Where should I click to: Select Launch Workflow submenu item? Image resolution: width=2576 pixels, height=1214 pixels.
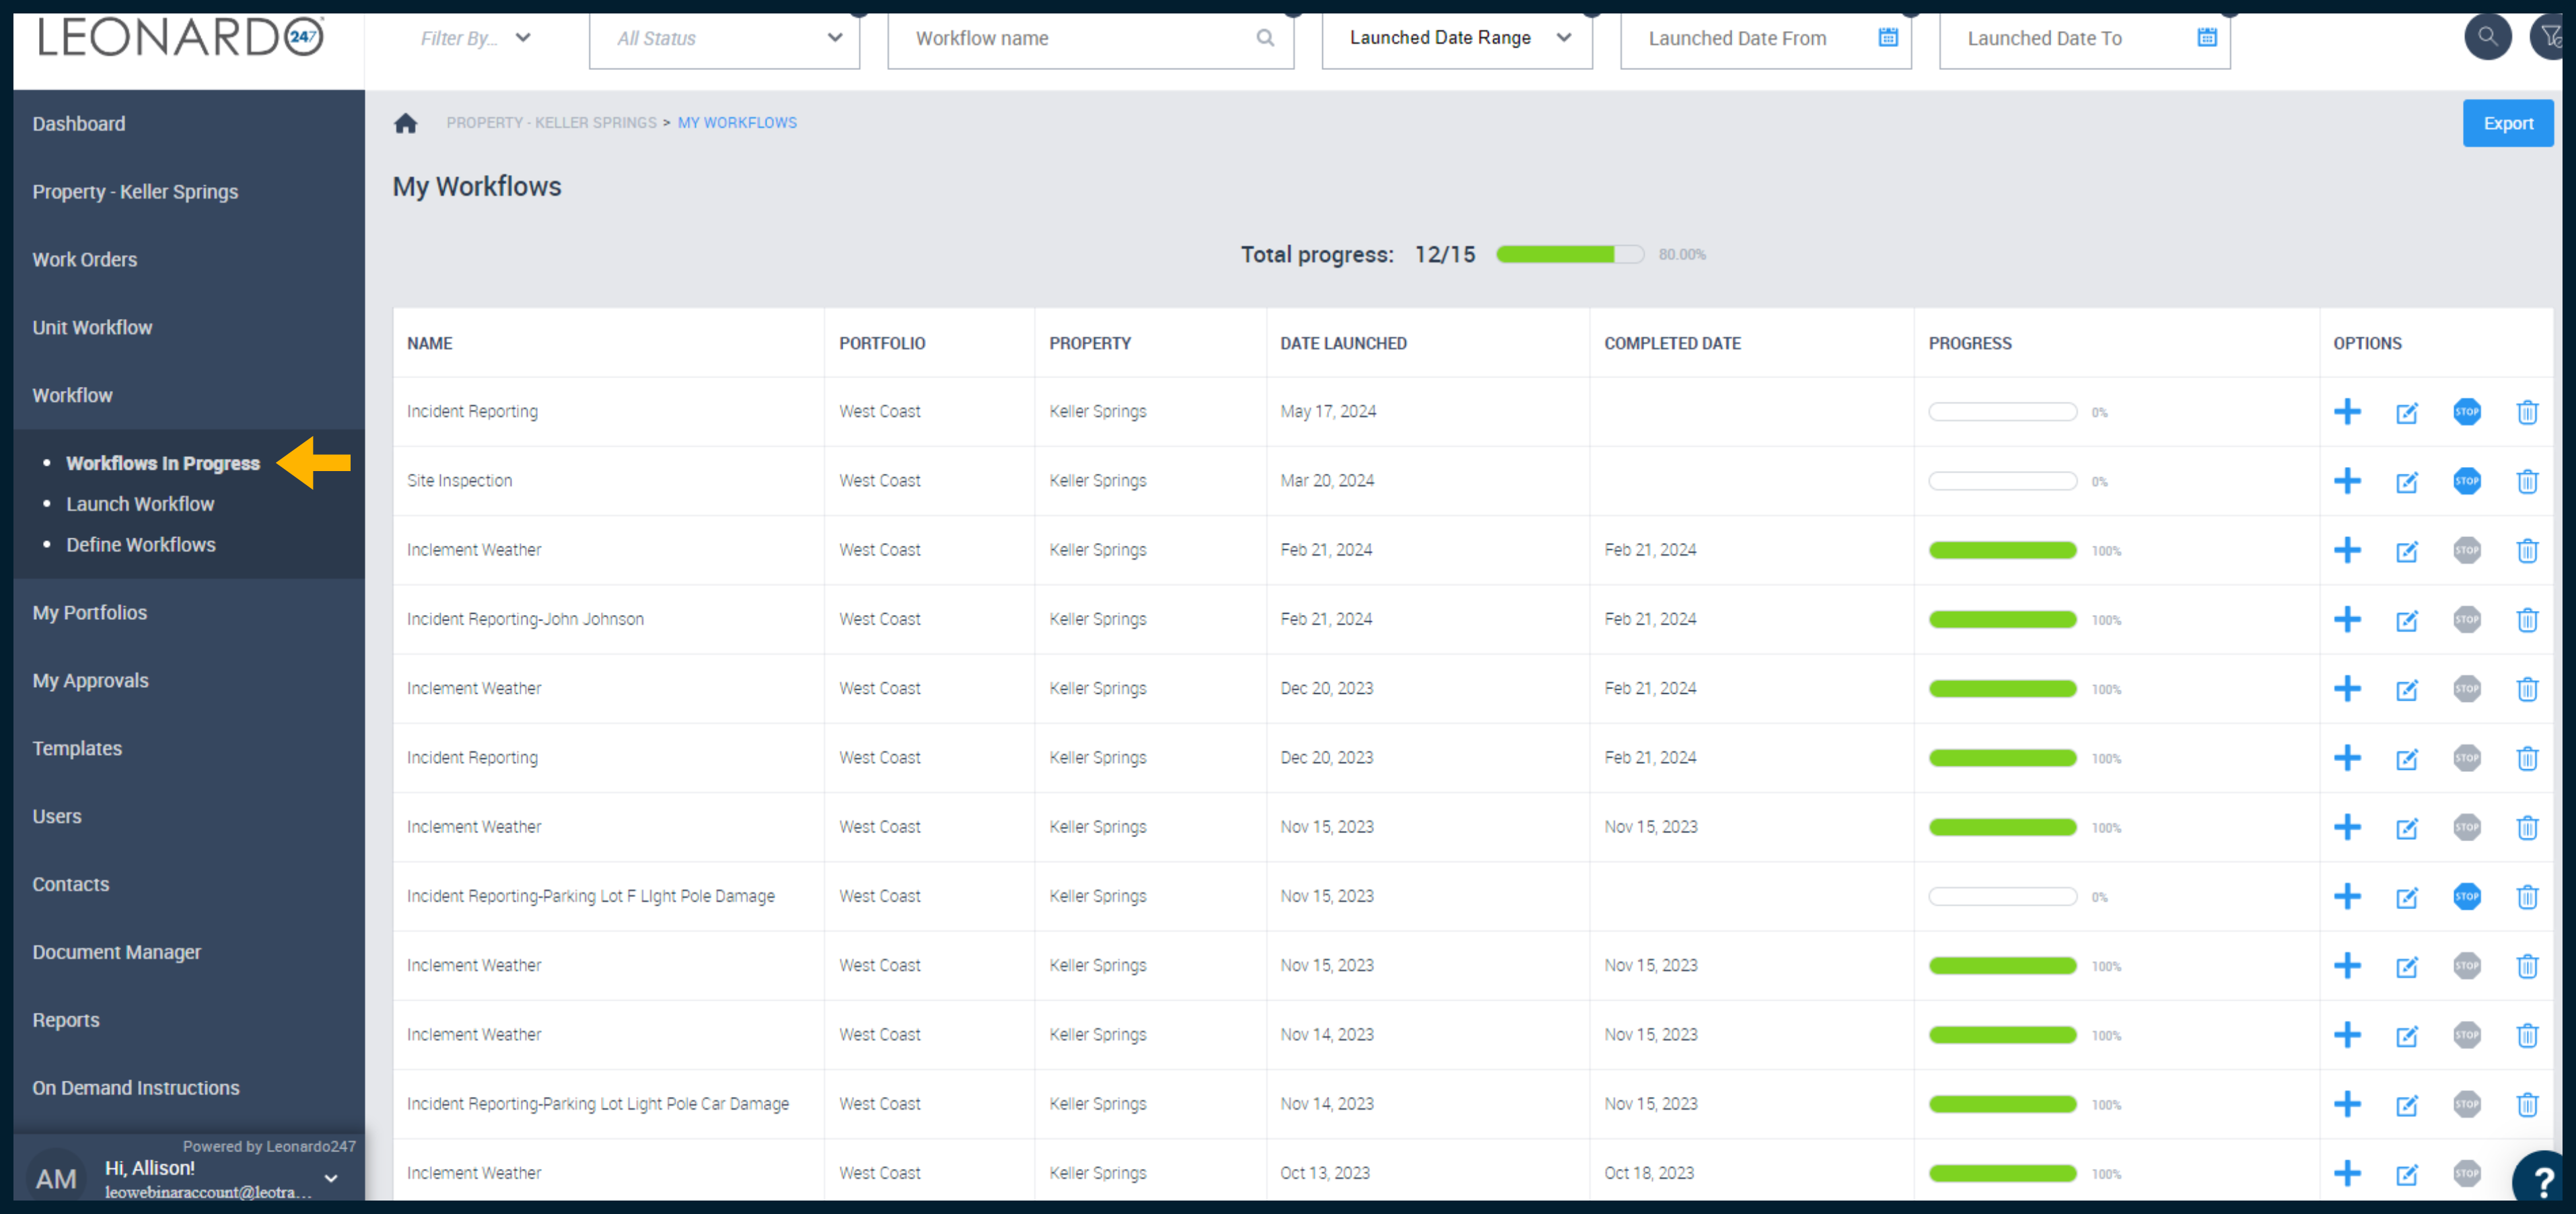(x=140, y=504)
